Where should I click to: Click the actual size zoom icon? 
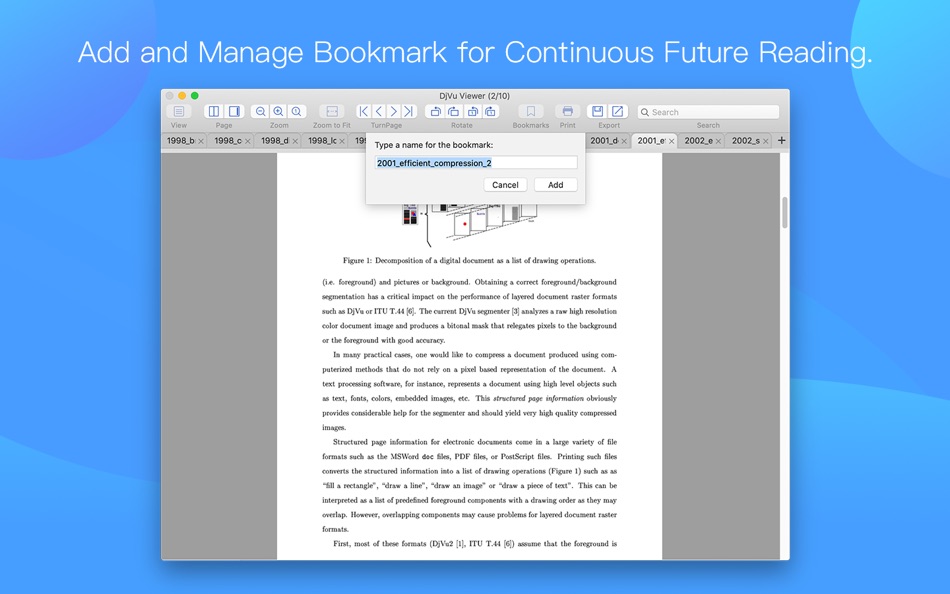click(297, 112)
